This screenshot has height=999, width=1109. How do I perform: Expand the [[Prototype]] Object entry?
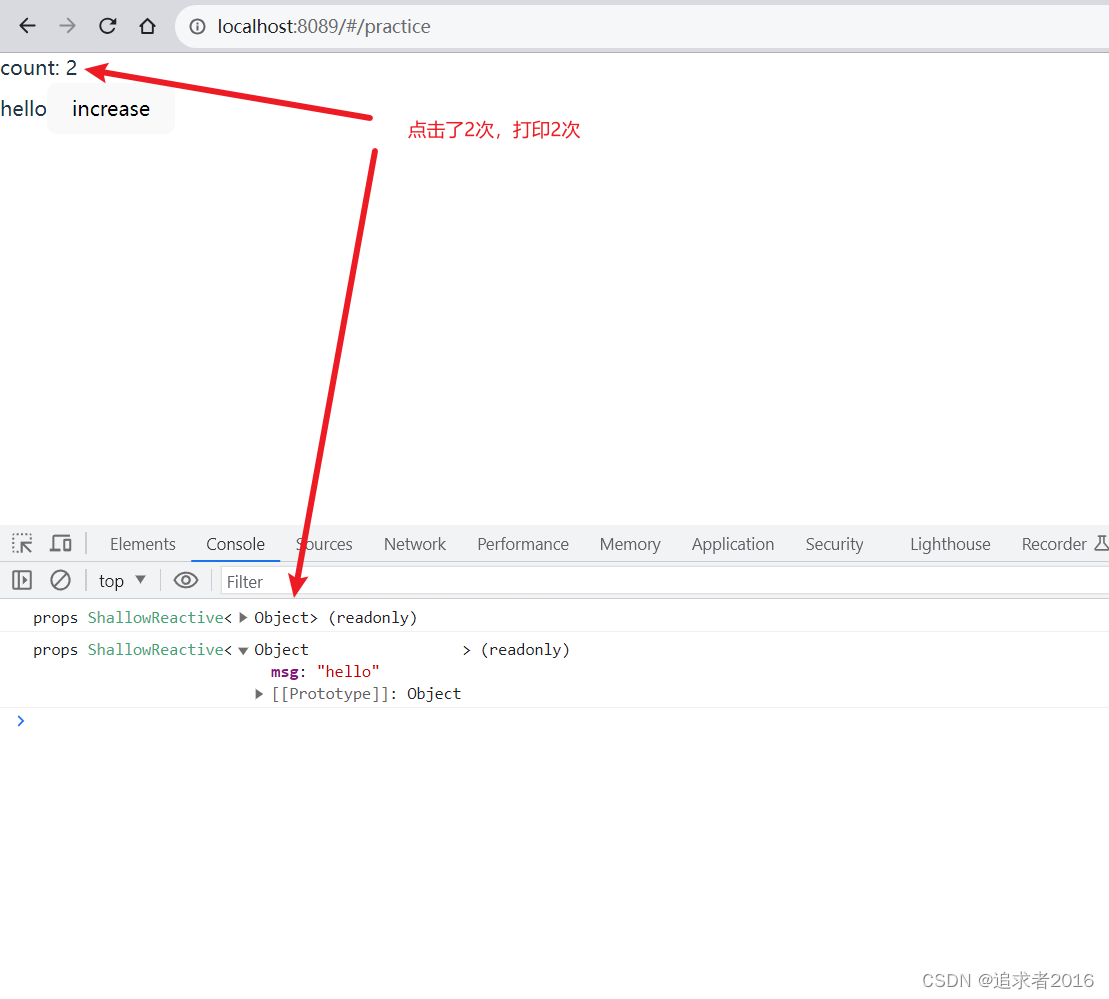(x=260, y=694)
